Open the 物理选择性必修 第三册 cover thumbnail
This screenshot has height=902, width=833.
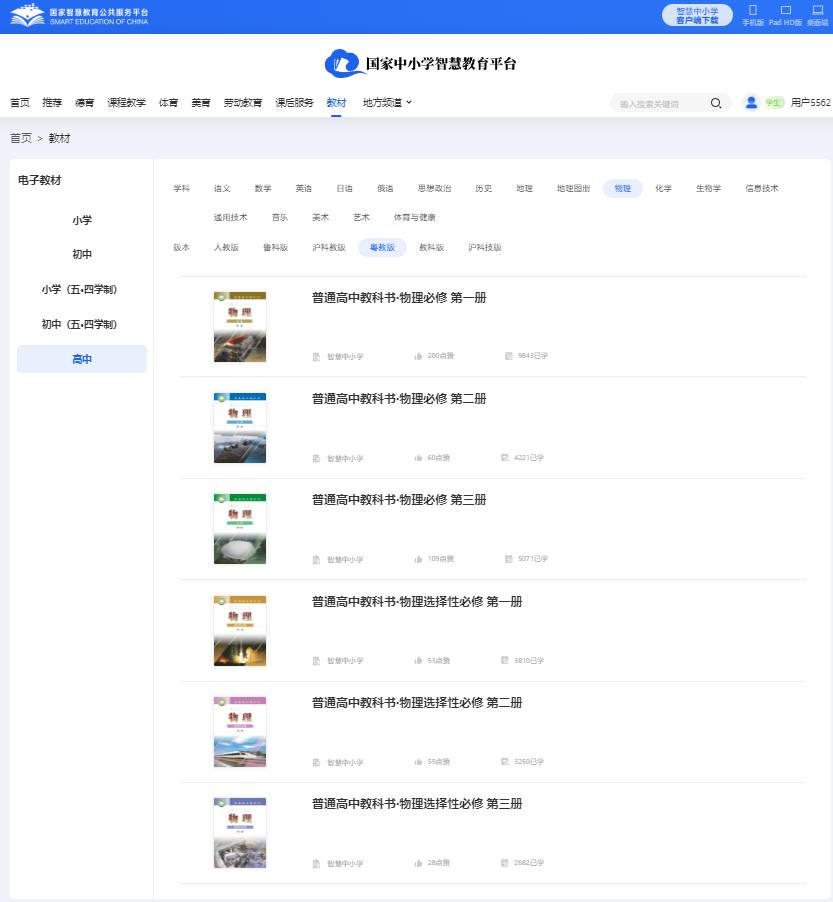click(x=240, y=832)
